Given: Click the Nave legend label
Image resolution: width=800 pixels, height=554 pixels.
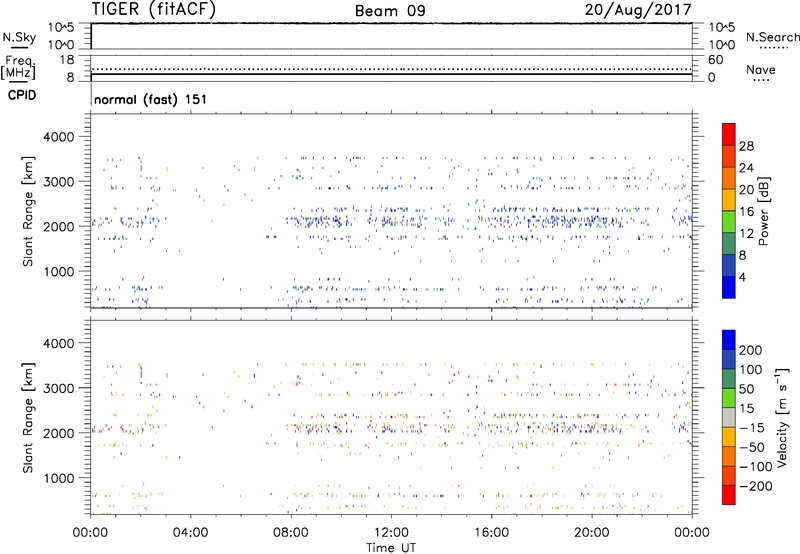Looking at the screenshot, I should coord(761,69).
